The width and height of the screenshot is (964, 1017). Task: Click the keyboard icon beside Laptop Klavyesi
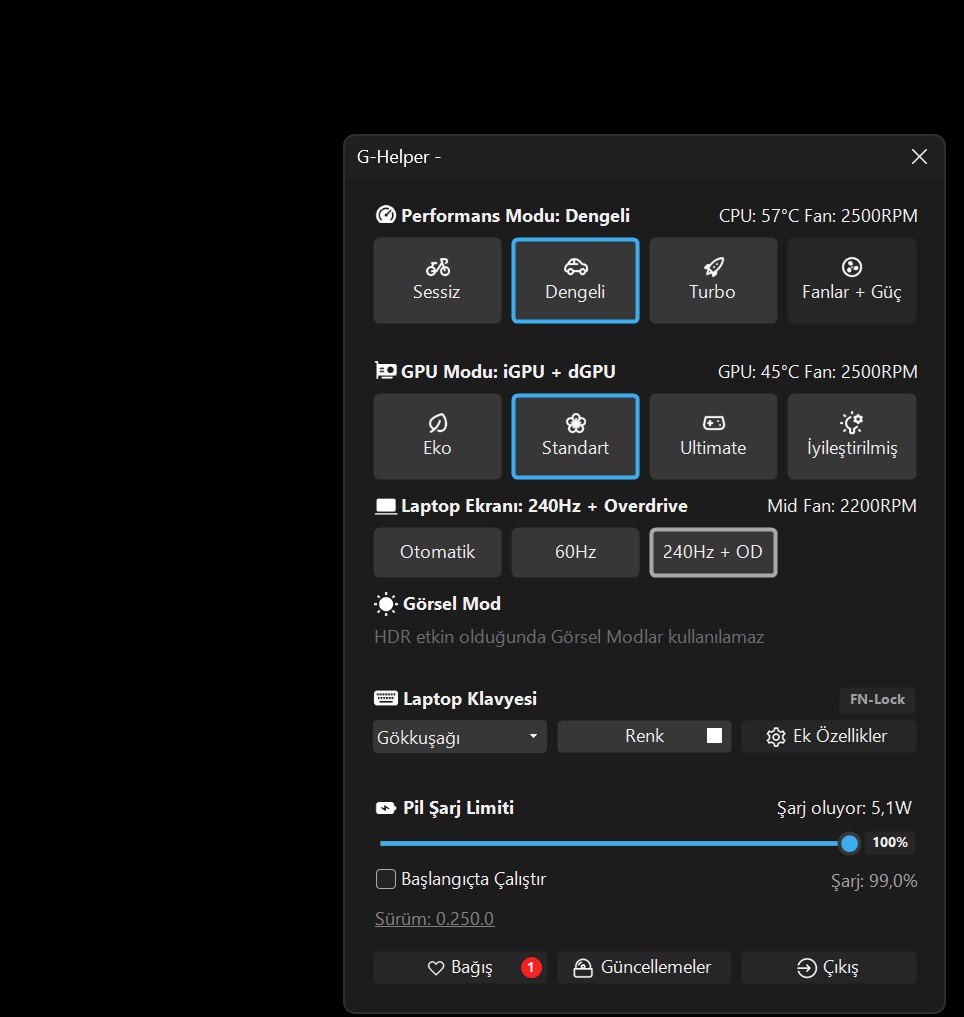pyautogui.click(x=386, y=698)
